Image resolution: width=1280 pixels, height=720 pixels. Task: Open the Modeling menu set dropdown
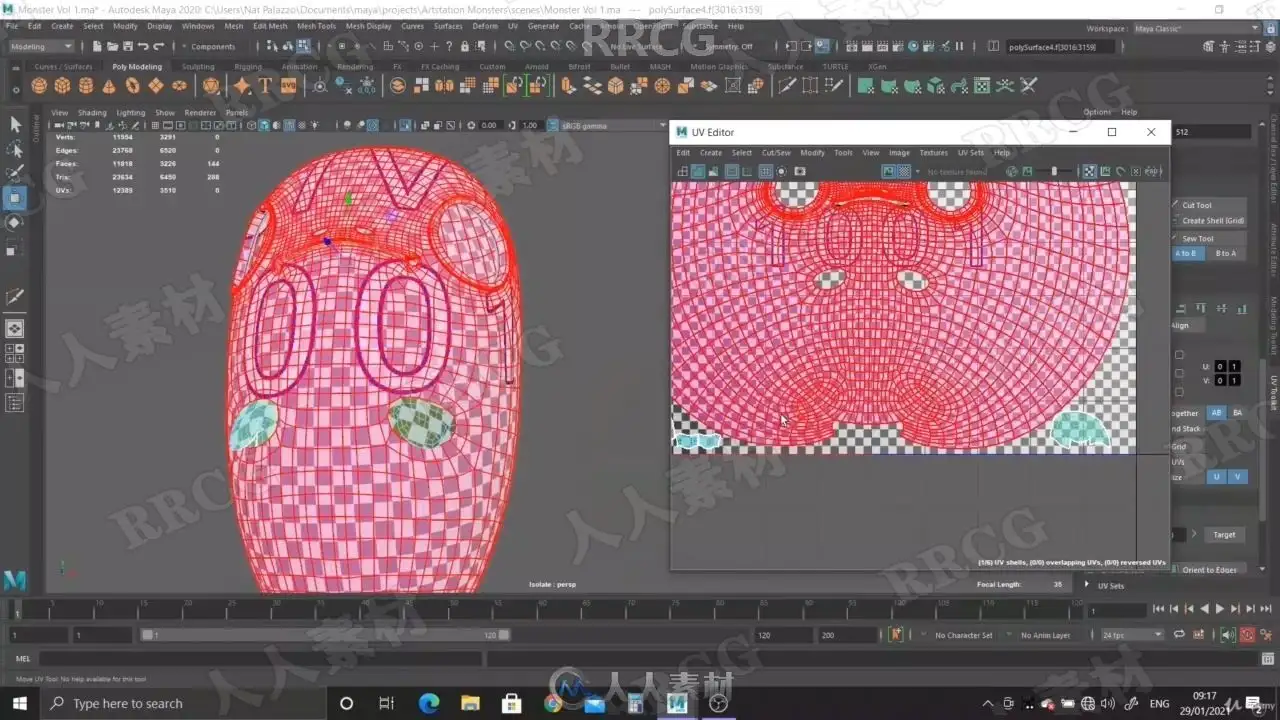40,46
